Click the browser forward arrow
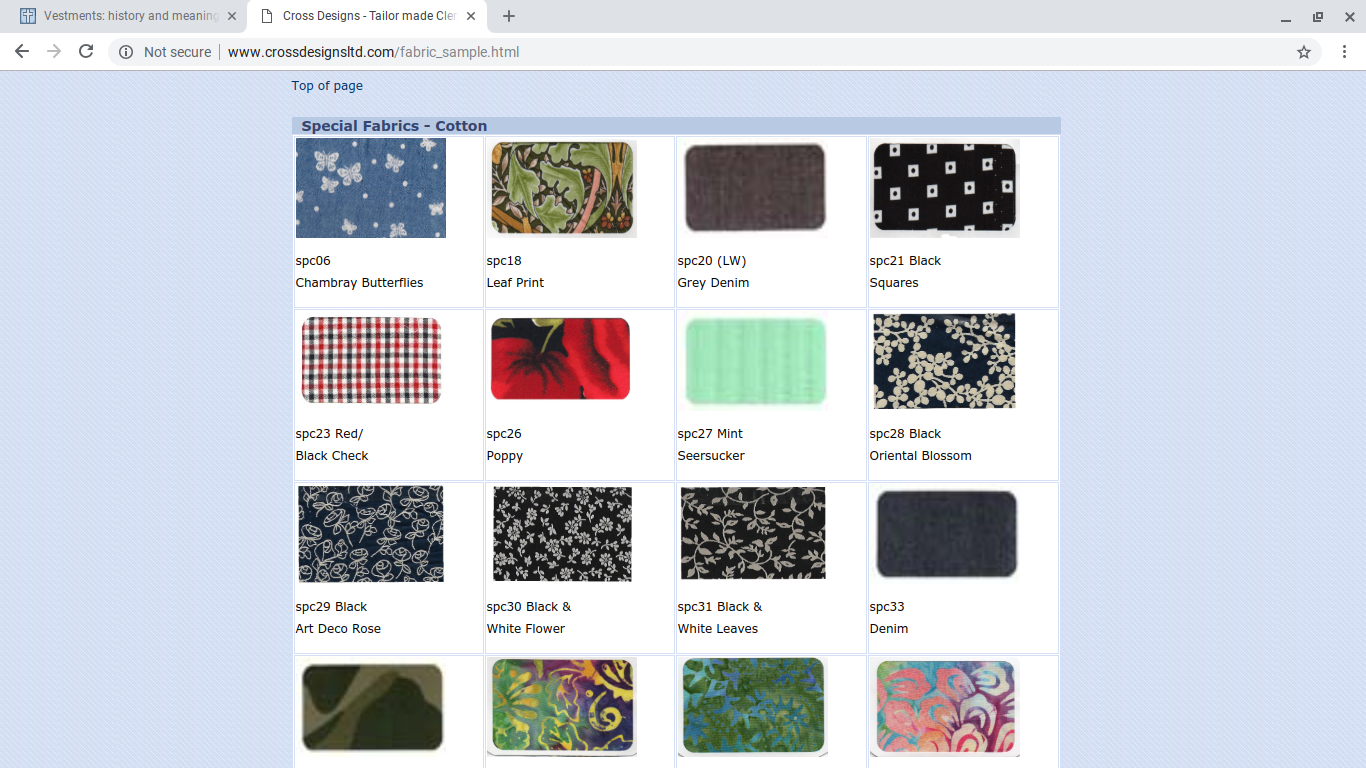 54,52
